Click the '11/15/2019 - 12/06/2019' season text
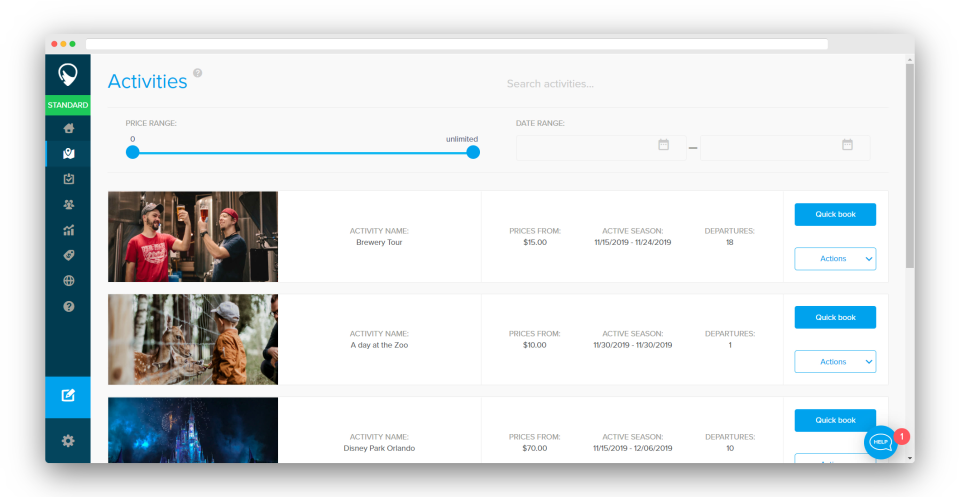 pos(632,448)
